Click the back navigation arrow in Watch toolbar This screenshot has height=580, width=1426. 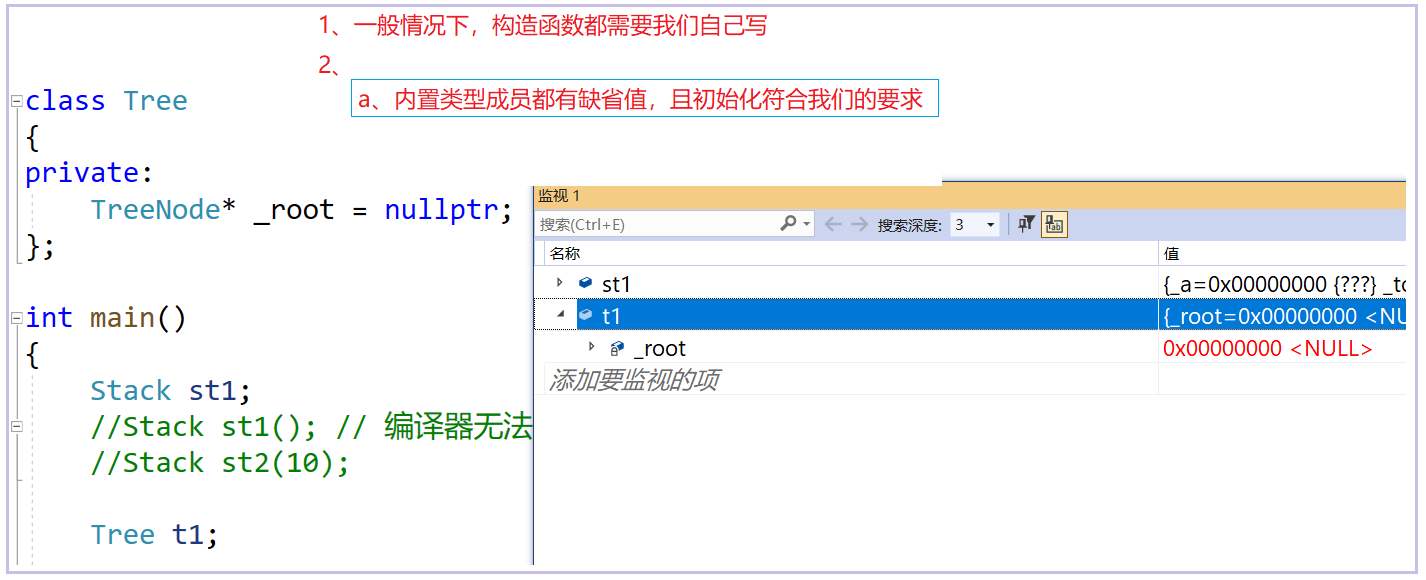[831, 223]
